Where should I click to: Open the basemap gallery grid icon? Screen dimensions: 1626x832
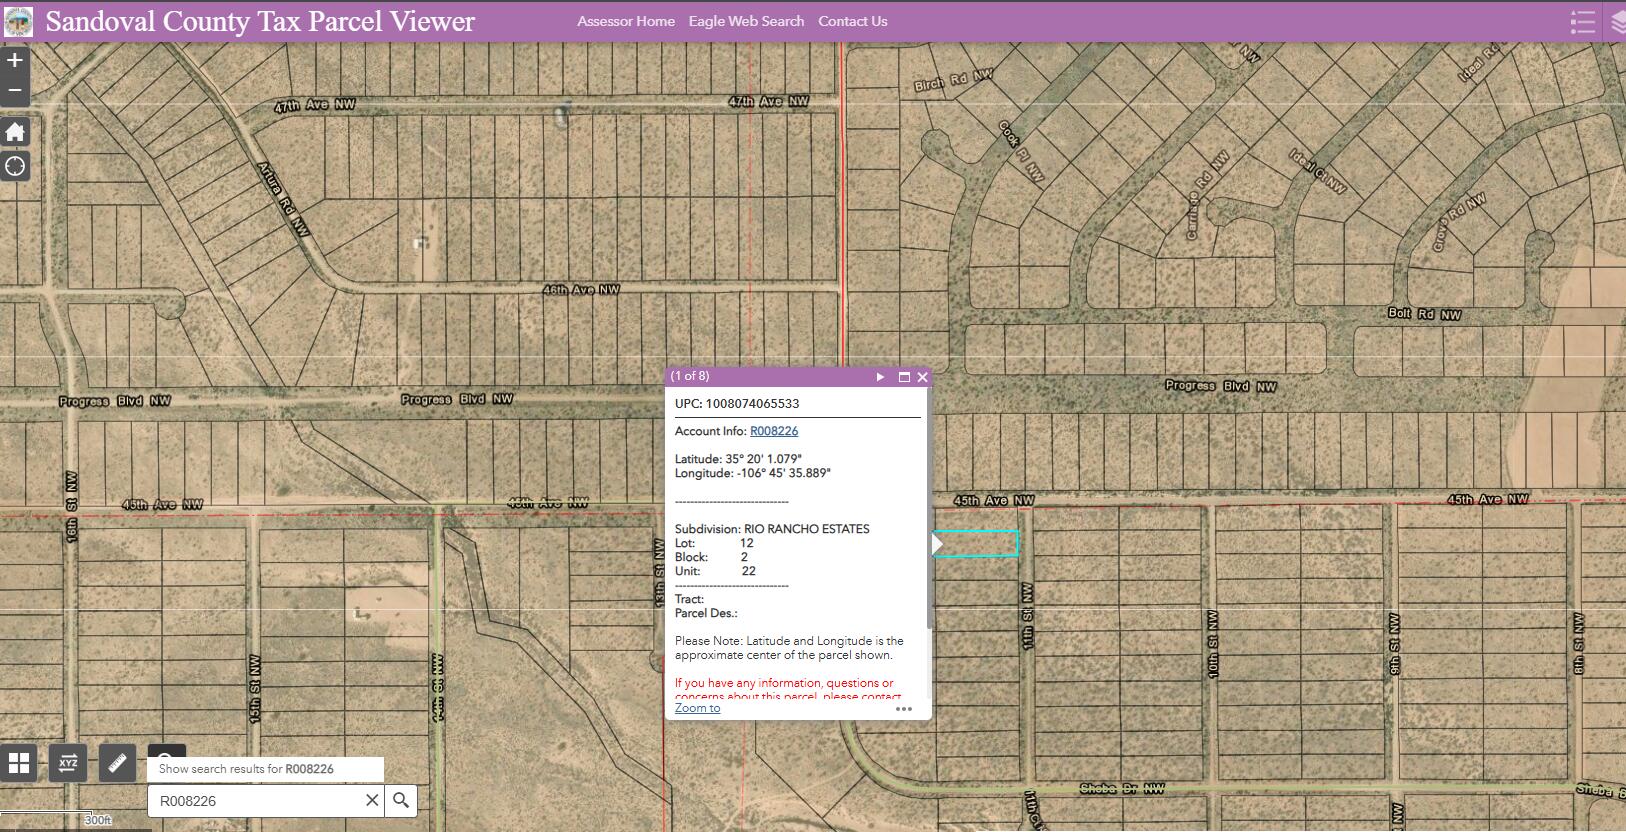click(19, 764)
